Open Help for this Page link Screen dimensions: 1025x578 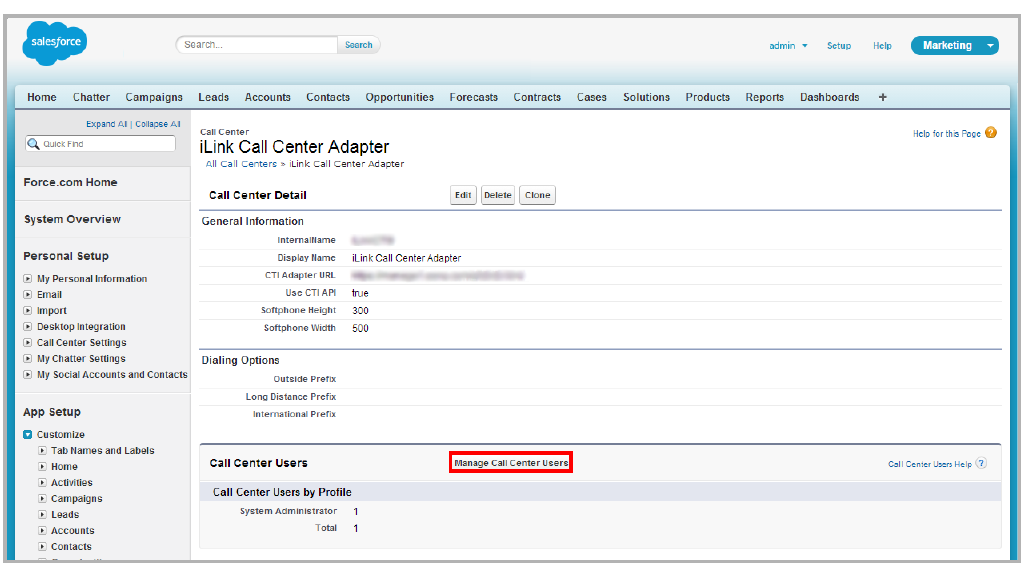click(947, 133)
